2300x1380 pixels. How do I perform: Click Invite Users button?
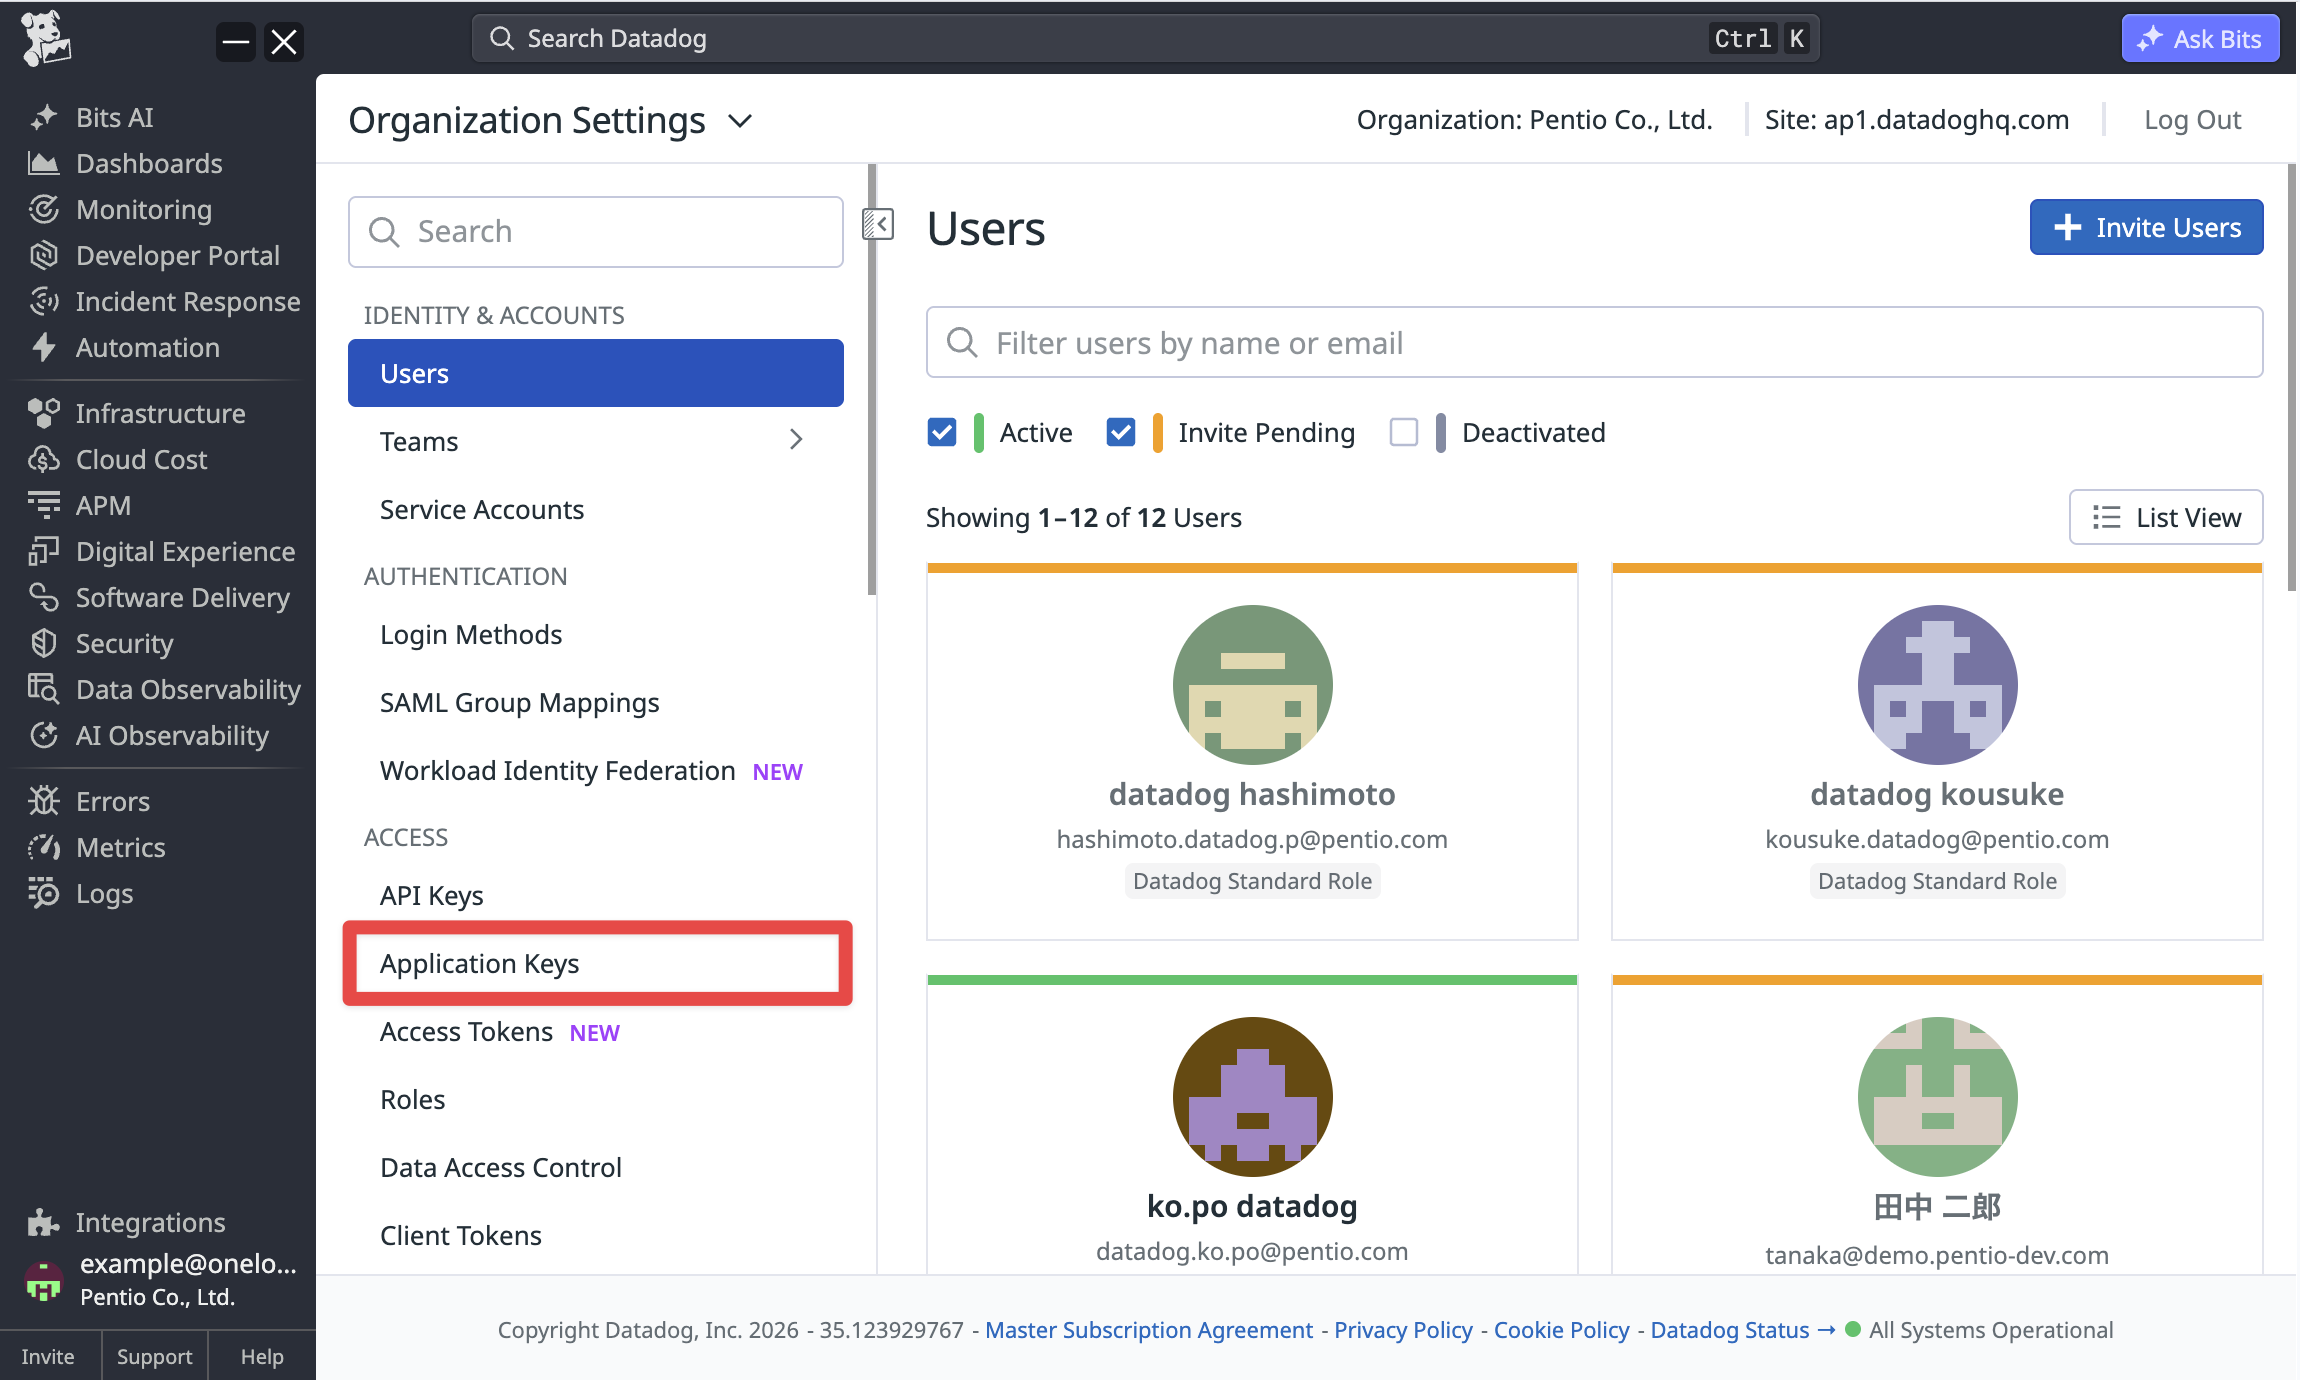tap(2146, 228)
